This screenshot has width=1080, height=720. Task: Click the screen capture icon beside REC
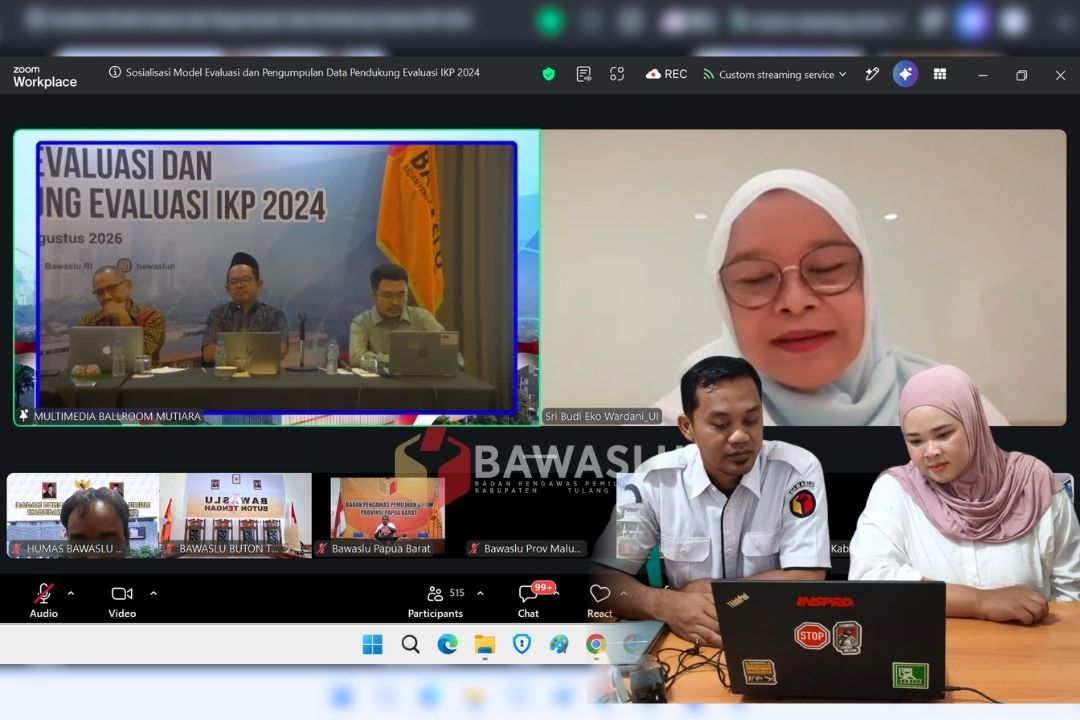[617, 74]
